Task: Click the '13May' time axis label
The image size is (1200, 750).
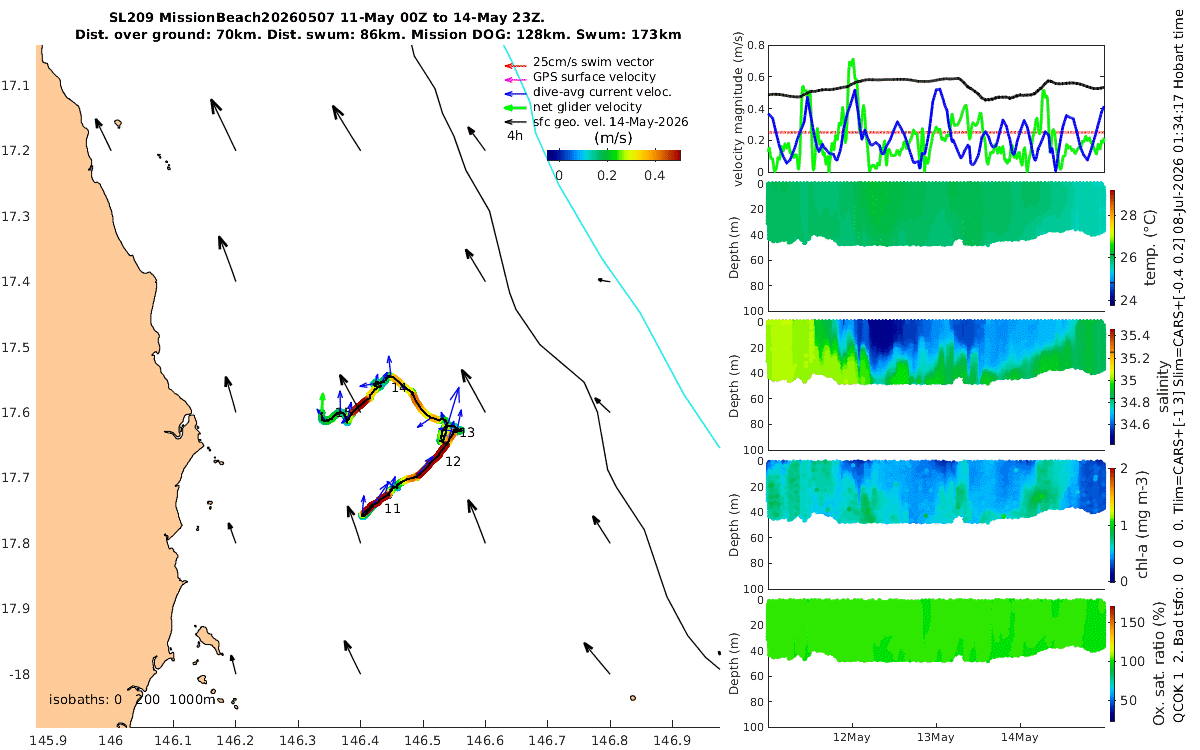Action: coord(936,736)
